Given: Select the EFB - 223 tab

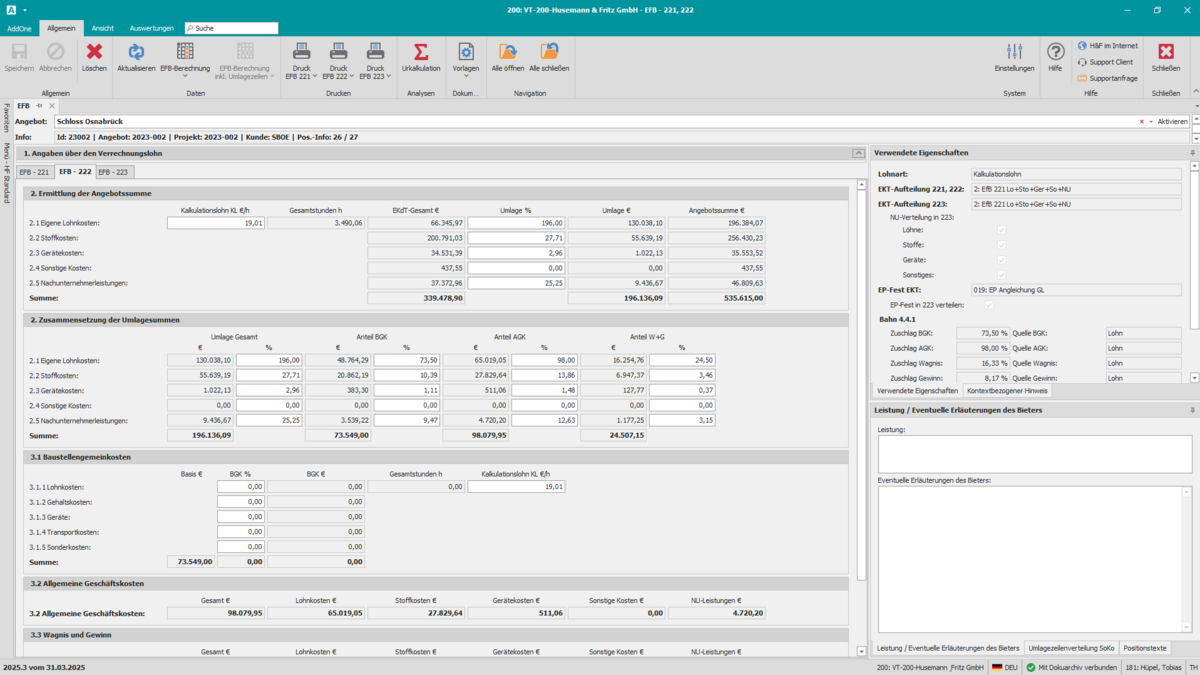Looking at the screenshot, I should [x=112, y=172].
